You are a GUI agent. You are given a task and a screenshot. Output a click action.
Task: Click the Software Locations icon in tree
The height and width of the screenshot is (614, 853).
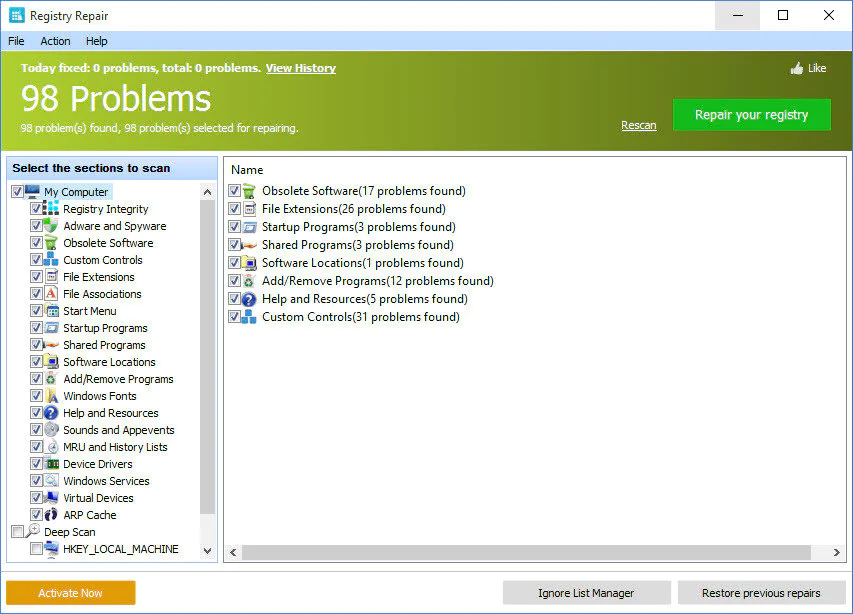51,362
